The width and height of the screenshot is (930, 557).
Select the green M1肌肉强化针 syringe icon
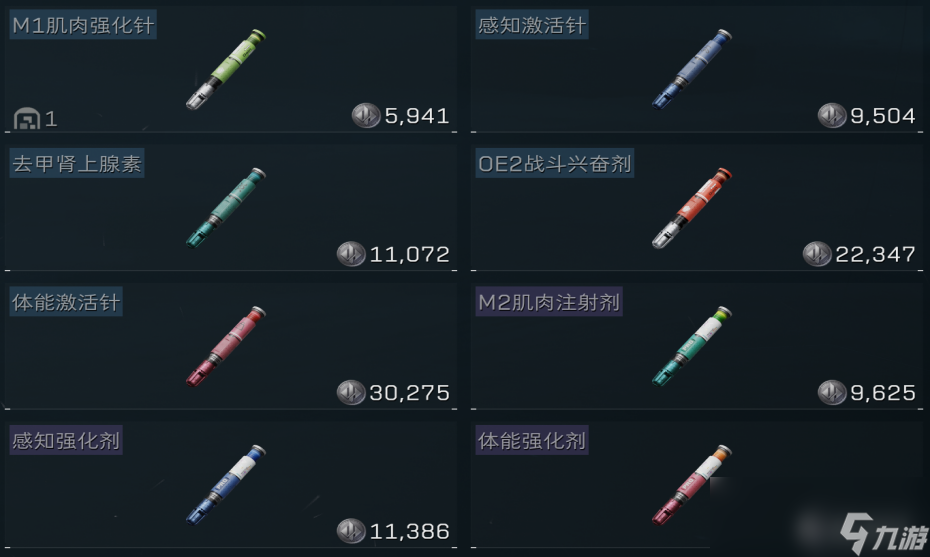[226, 69]
